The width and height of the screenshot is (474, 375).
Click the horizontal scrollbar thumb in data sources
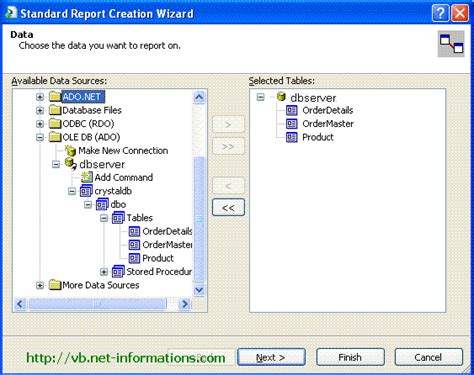click(97, 304)
